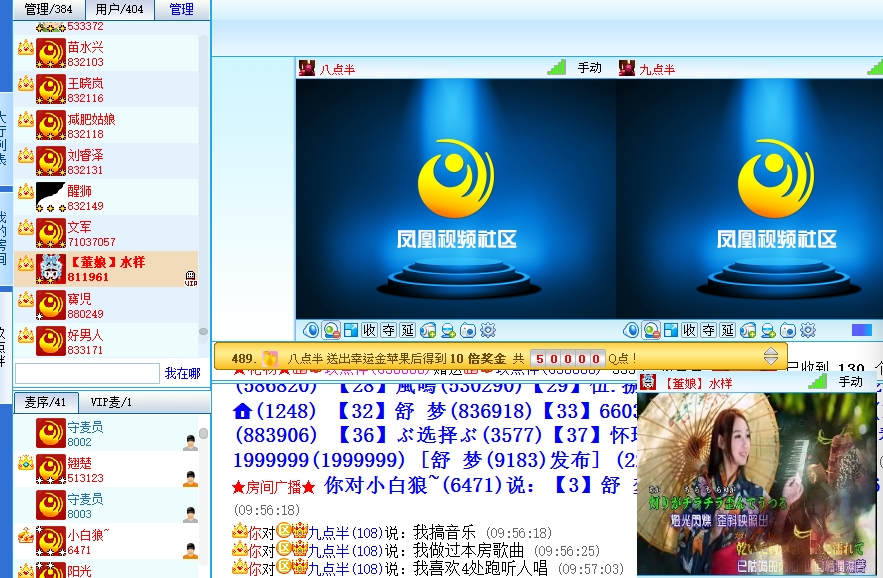Click the 九点半 name in the video header
The width and height of the screenshot is (883, 578).
657,69
